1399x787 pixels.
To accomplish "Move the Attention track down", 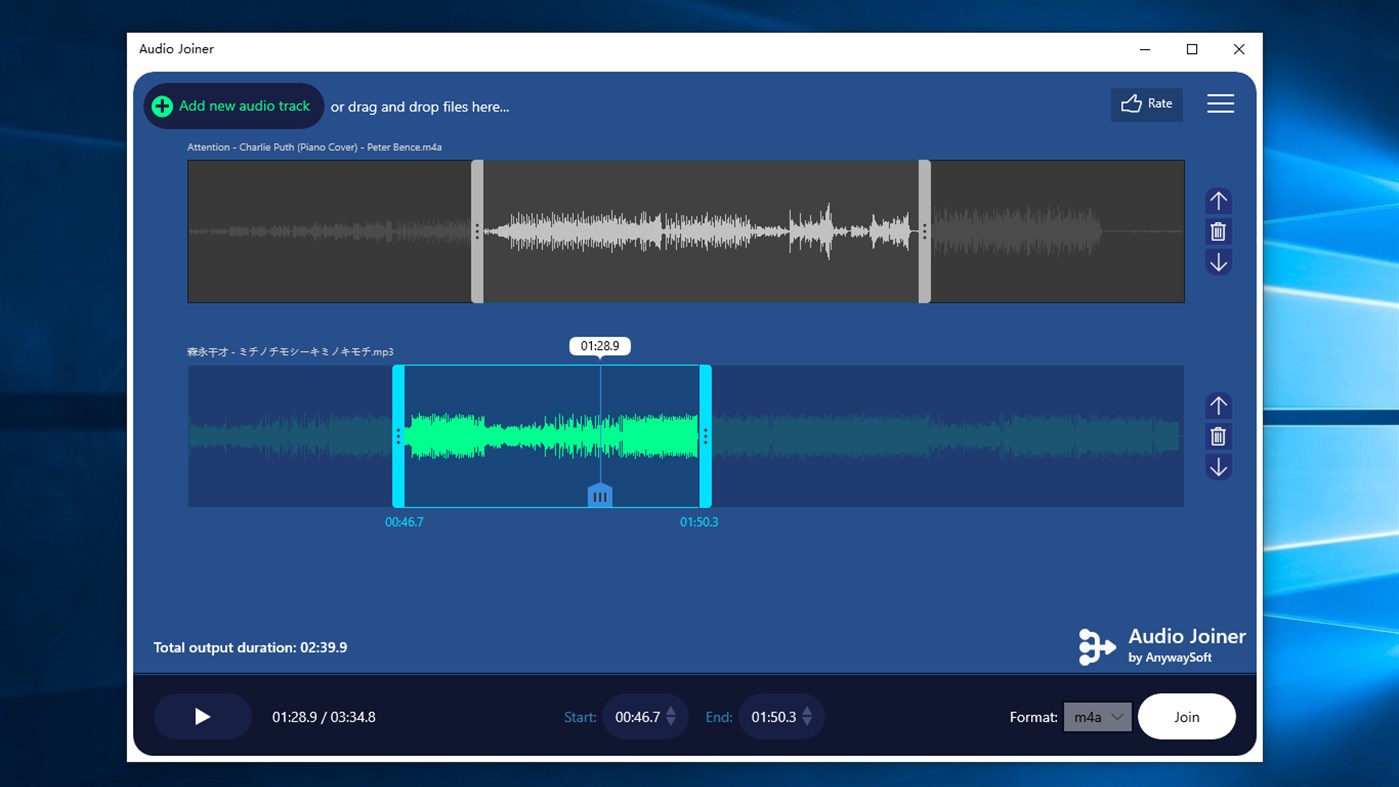I will click(1218, 262).
